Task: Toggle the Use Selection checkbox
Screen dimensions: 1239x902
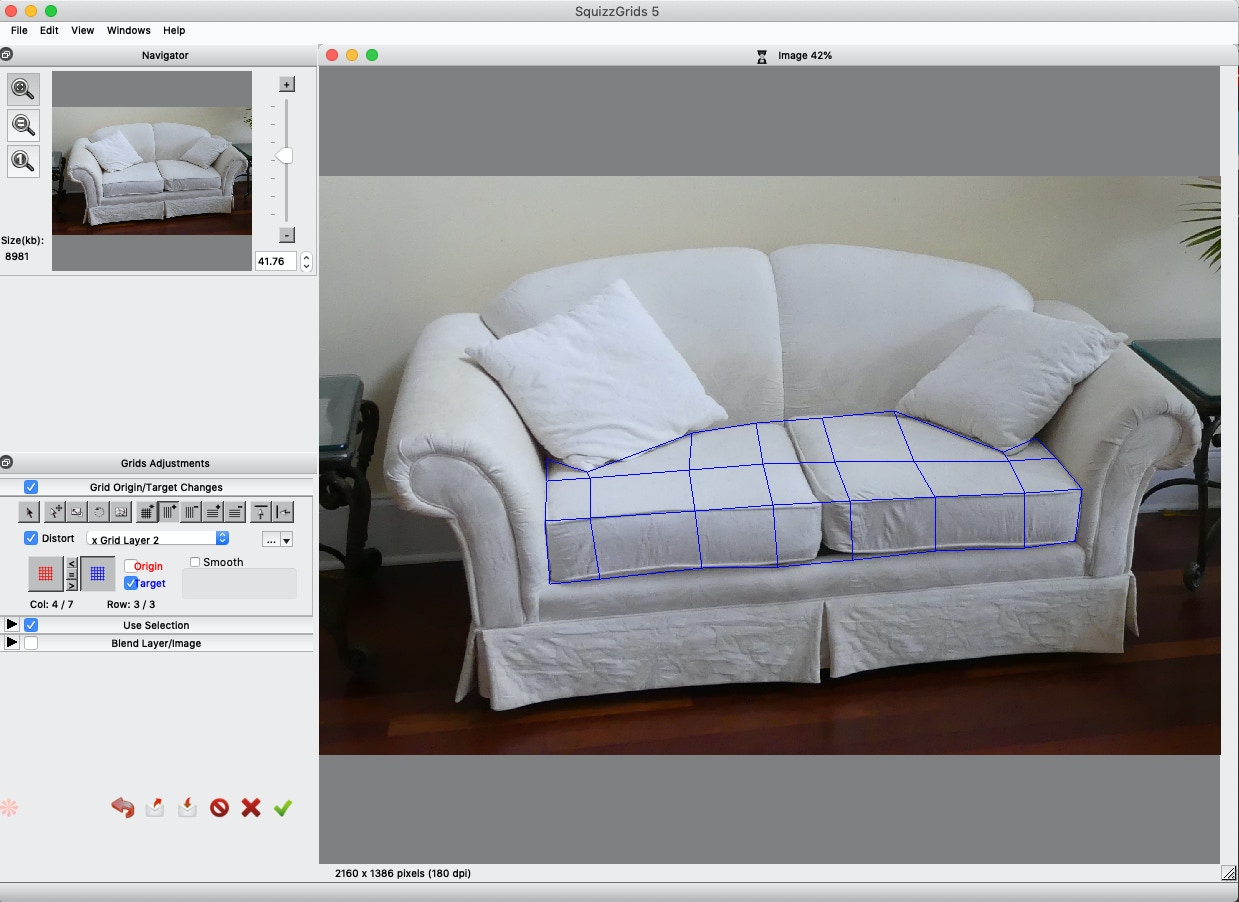Action: (31, 625)
